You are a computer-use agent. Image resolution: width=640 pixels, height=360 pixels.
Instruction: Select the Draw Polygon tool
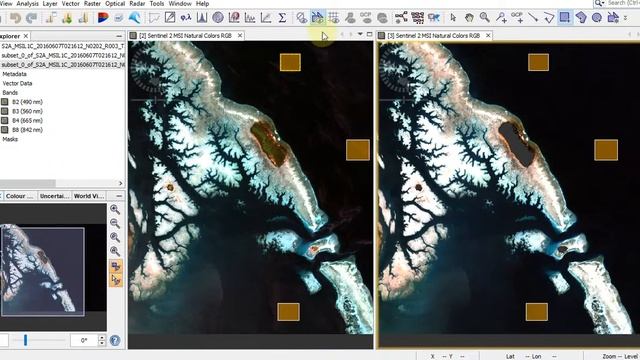pyautogui.click(x=581, y=18)
